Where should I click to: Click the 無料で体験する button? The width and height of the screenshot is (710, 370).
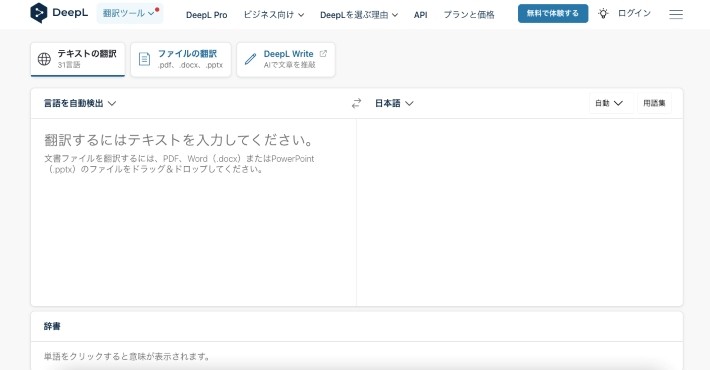click(x=553, y=14)
